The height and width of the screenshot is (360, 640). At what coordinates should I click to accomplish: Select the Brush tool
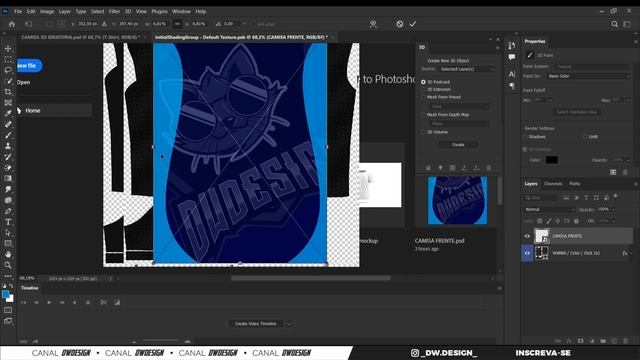click(8, 135)
